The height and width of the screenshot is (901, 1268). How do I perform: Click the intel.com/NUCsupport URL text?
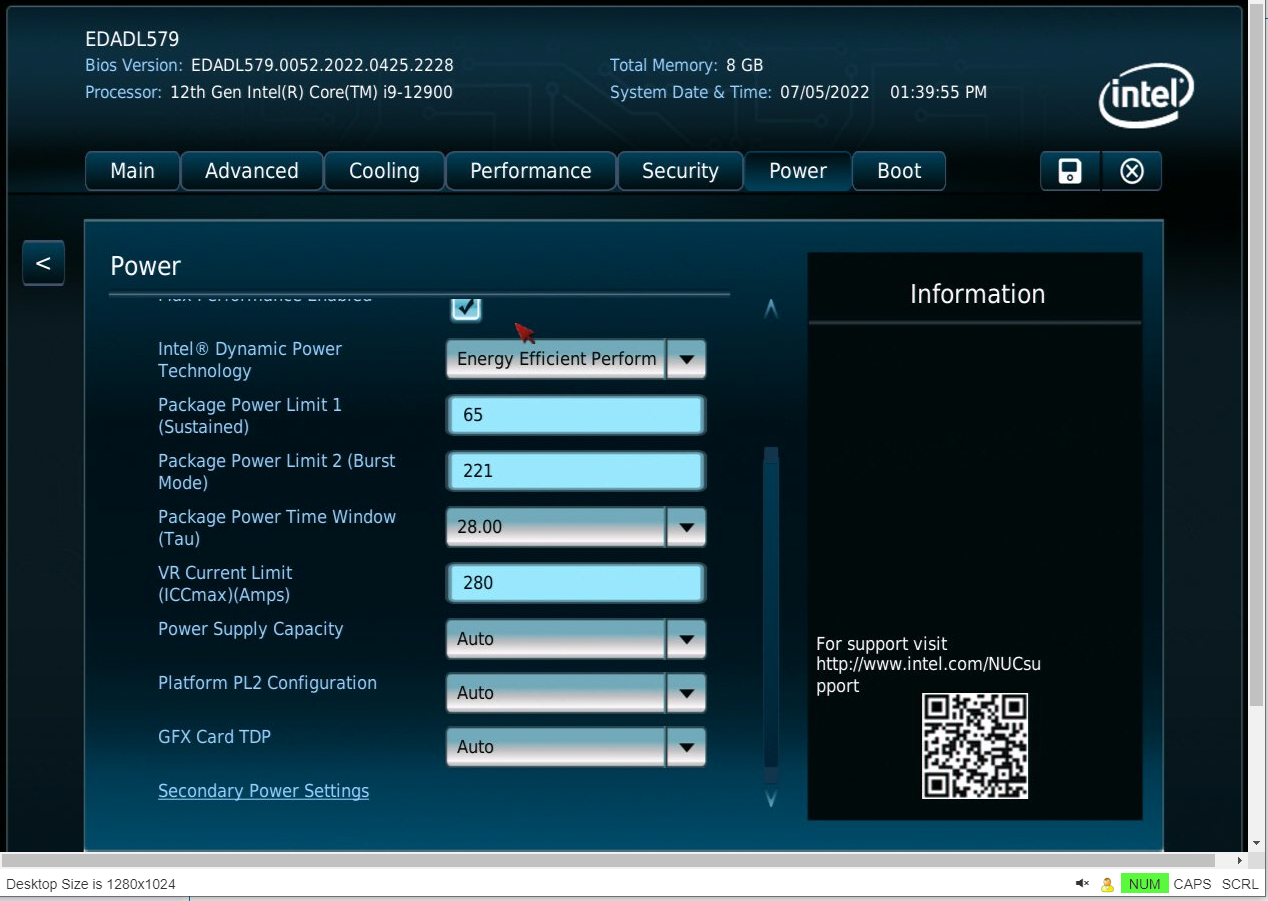tap(928, 665)
